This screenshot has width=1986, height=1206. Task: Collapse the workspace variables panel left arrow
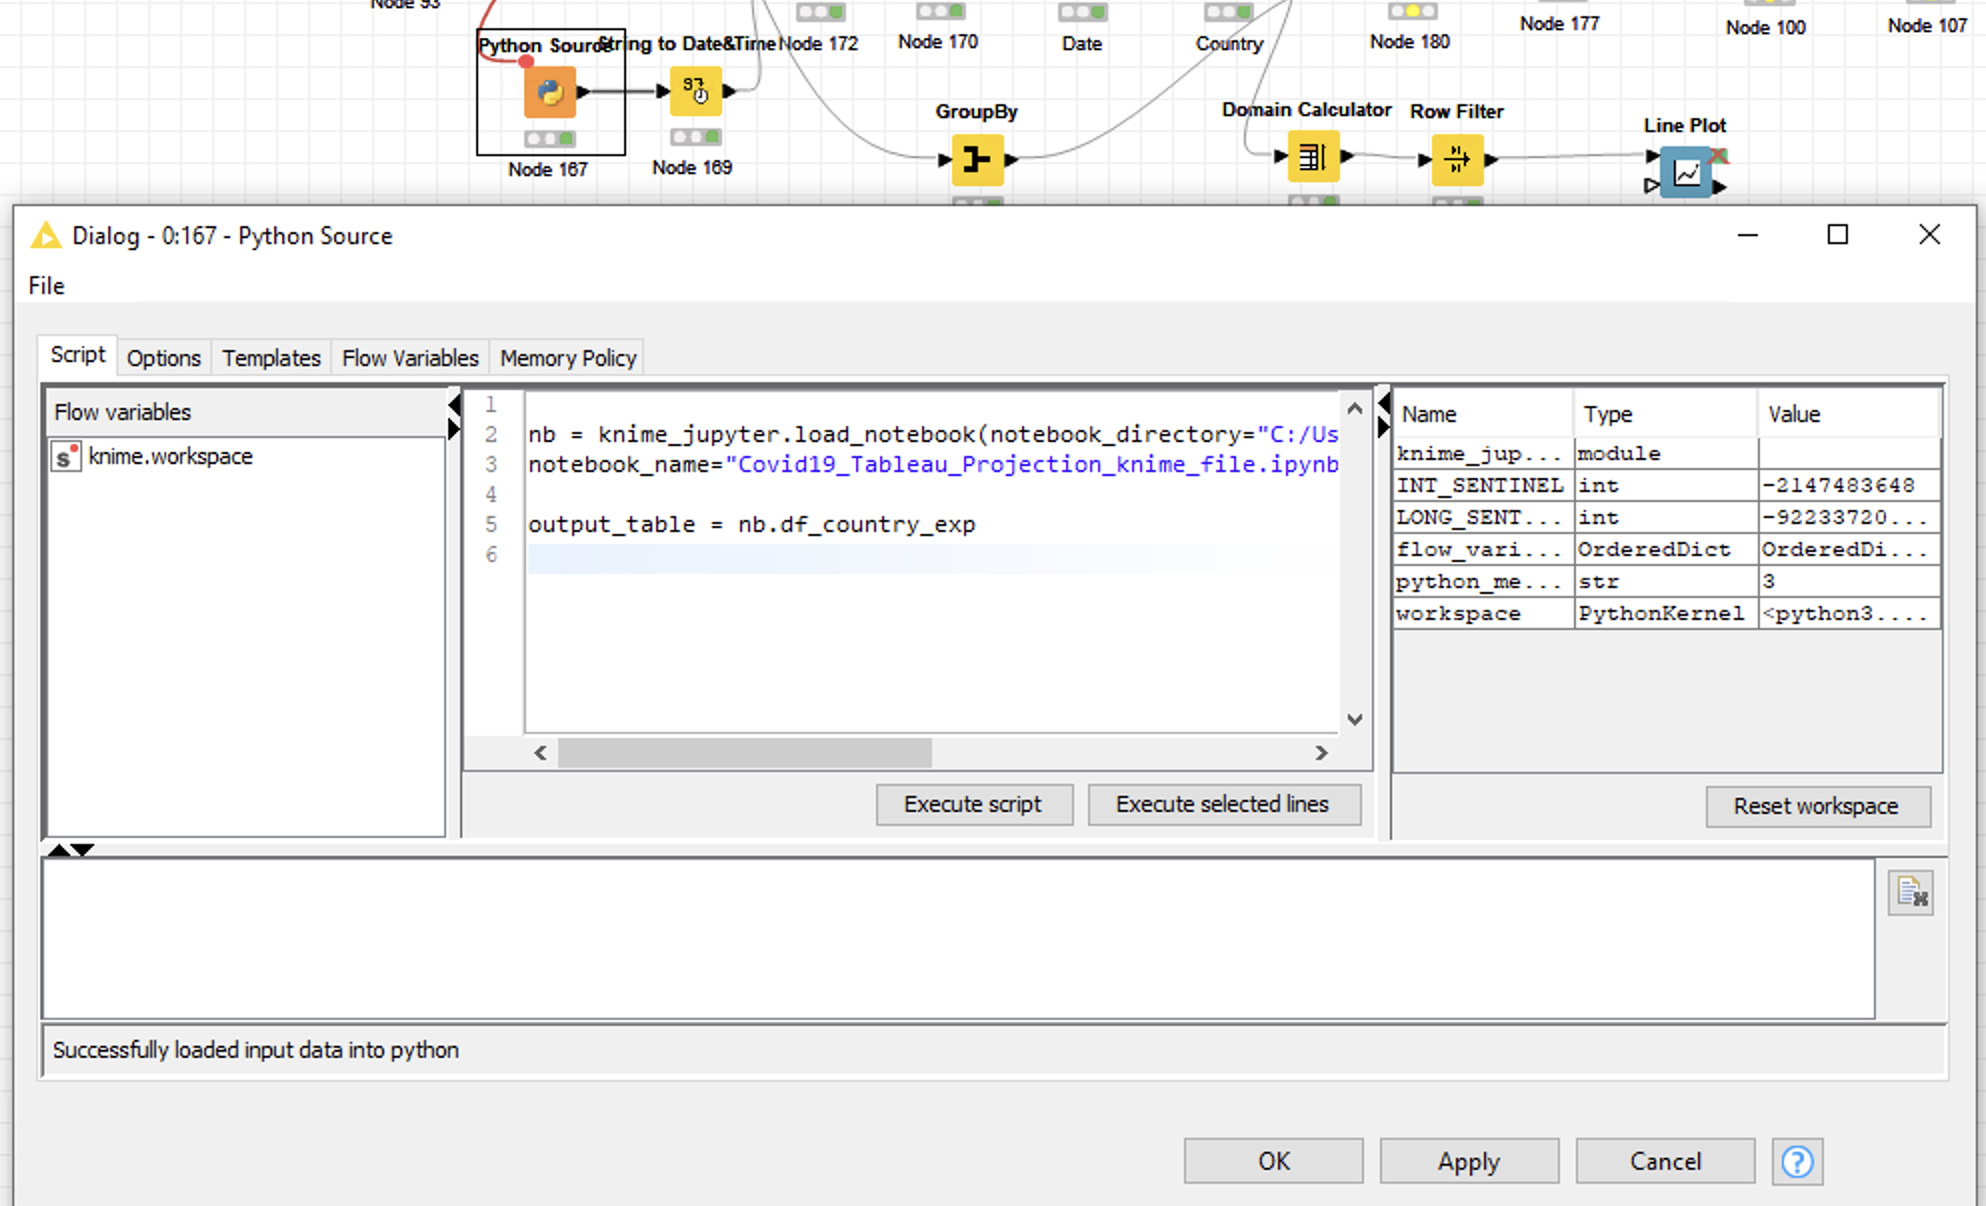pyautogui.click(x=1384, y=403)
